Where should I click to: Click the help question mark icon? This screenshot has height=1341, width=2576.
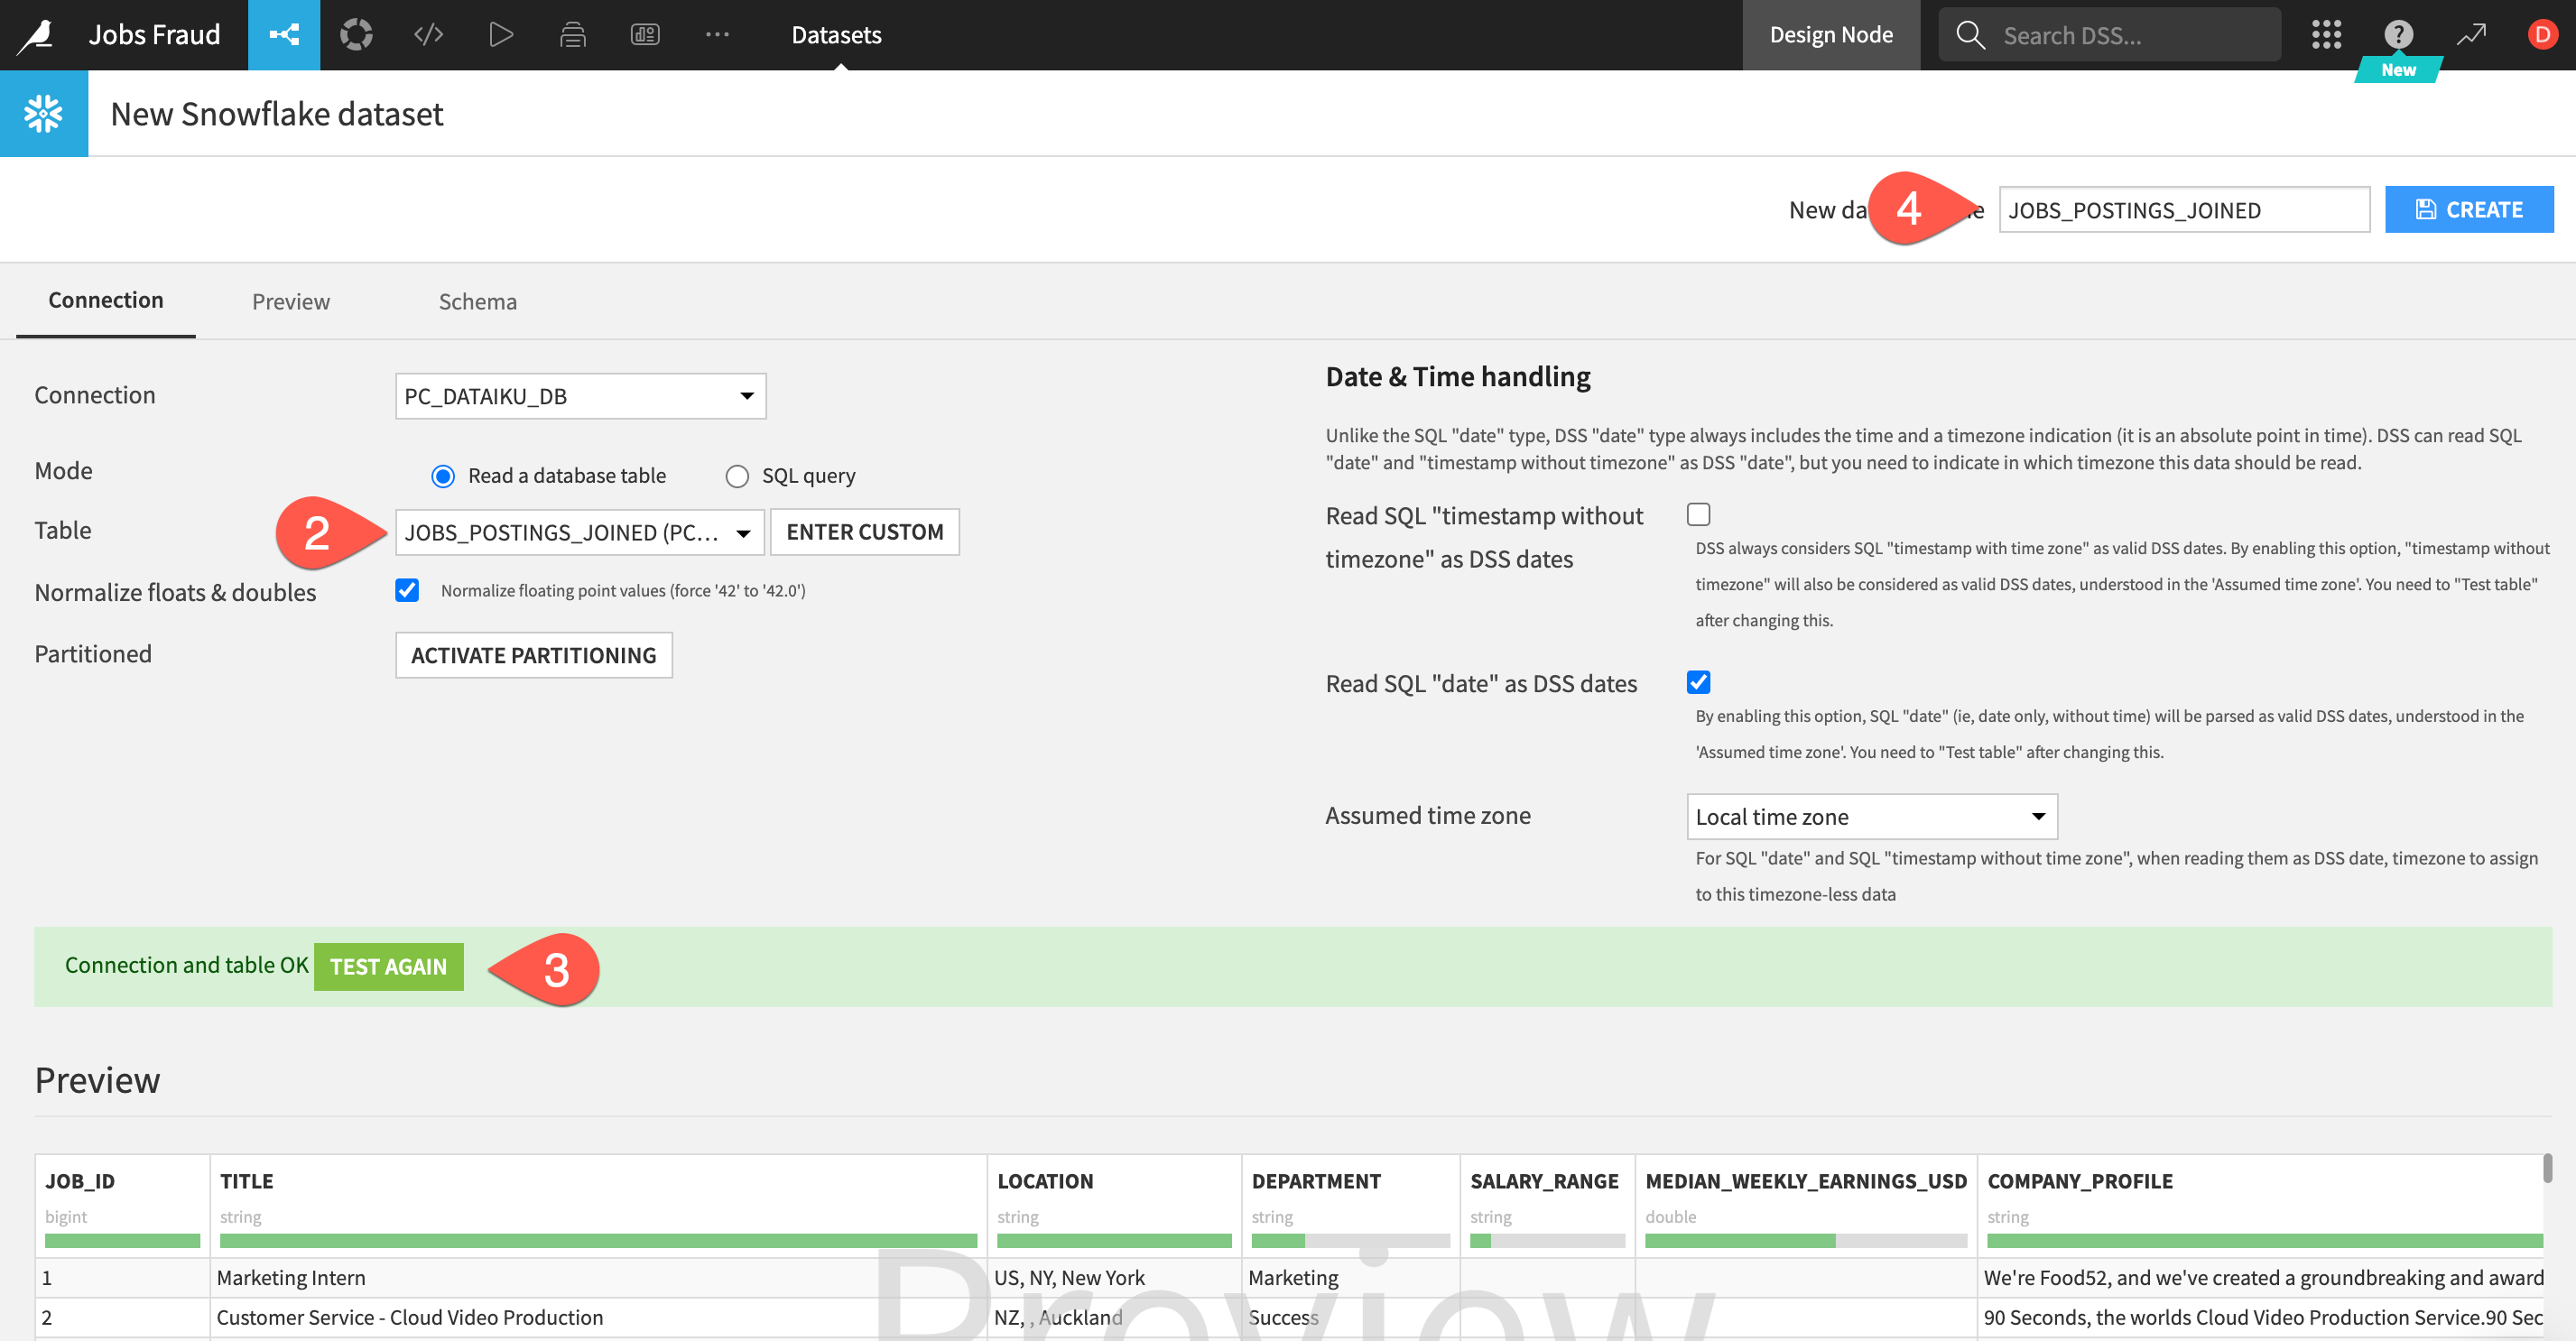click(x=2398, y=35)
